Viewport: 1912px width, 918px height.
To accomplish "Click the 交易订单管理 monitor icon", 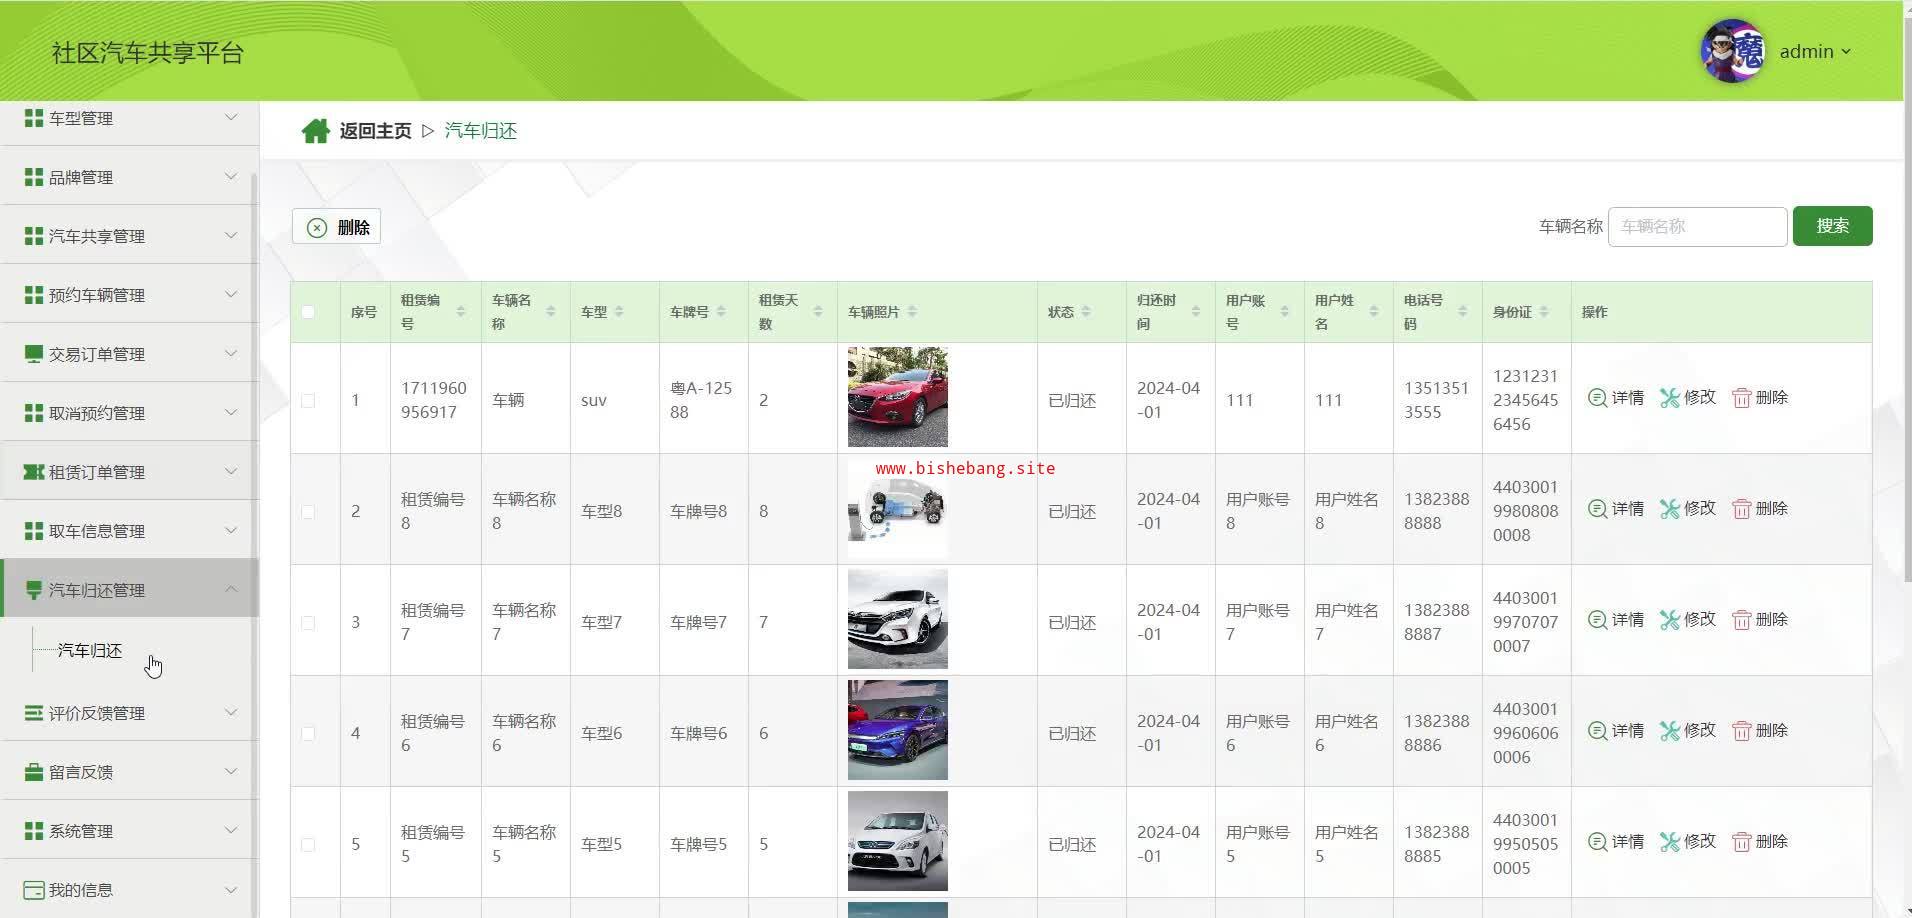I will tap(34, 354).
